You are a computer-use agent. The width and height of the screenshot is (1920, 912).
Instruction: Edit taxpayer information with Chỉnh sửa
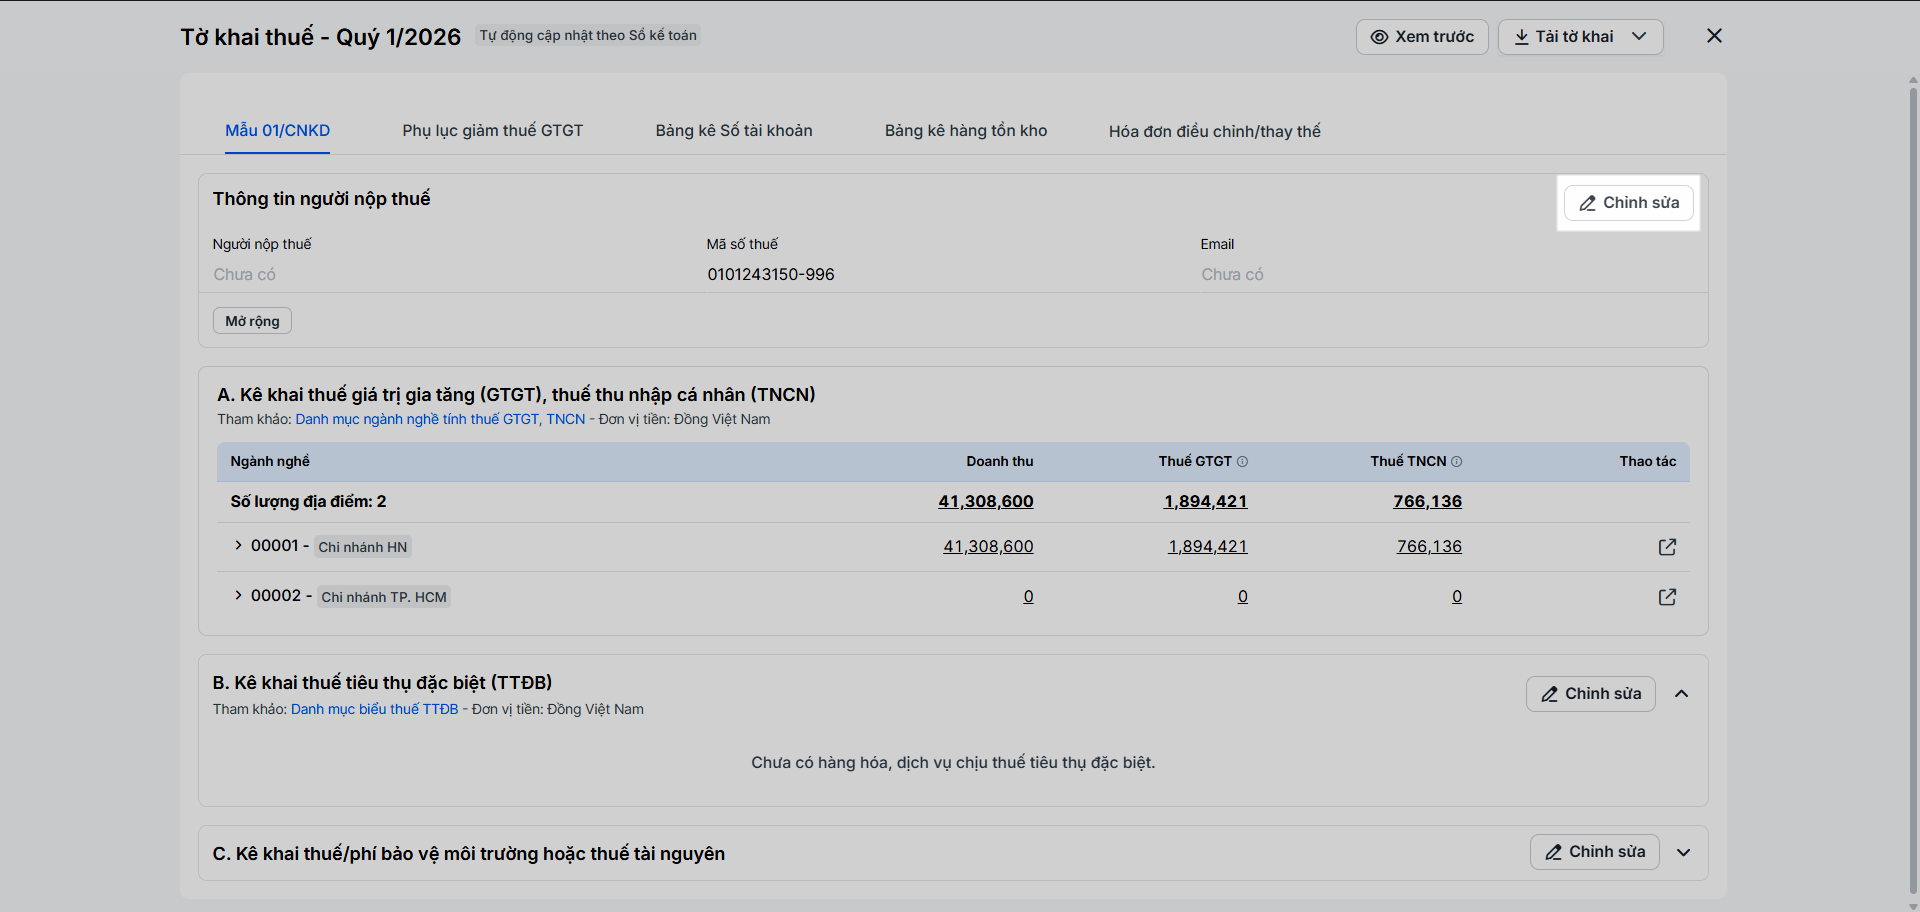[1628, 203]
